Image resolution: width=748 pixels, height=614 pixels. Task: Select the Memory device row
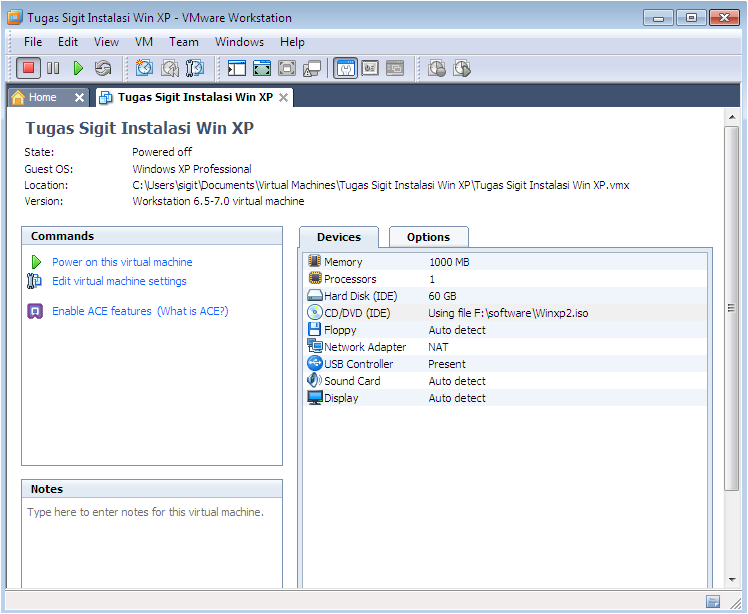tap(506, 262)
